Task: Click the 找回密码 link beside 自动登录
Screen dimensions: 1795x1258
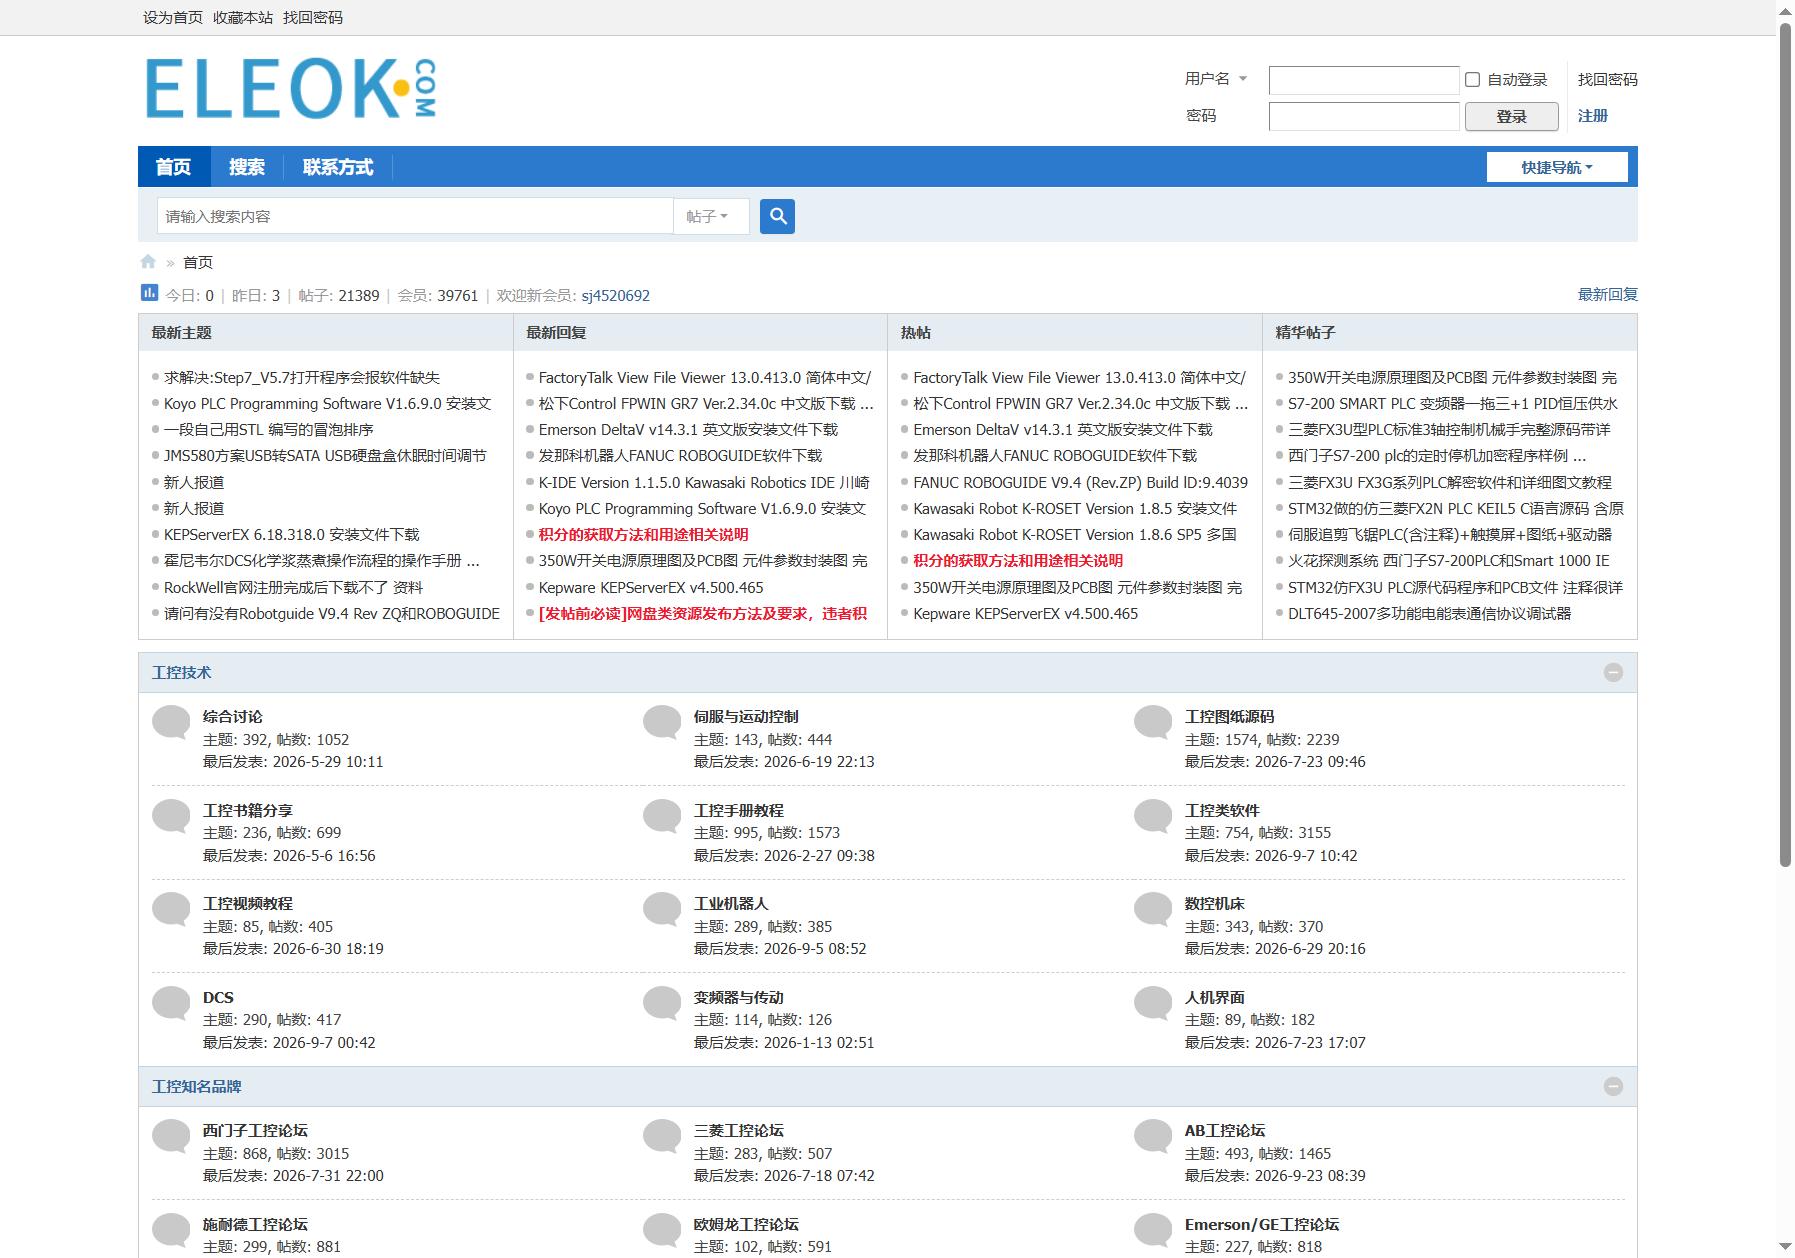Action: click(1608, 79)
